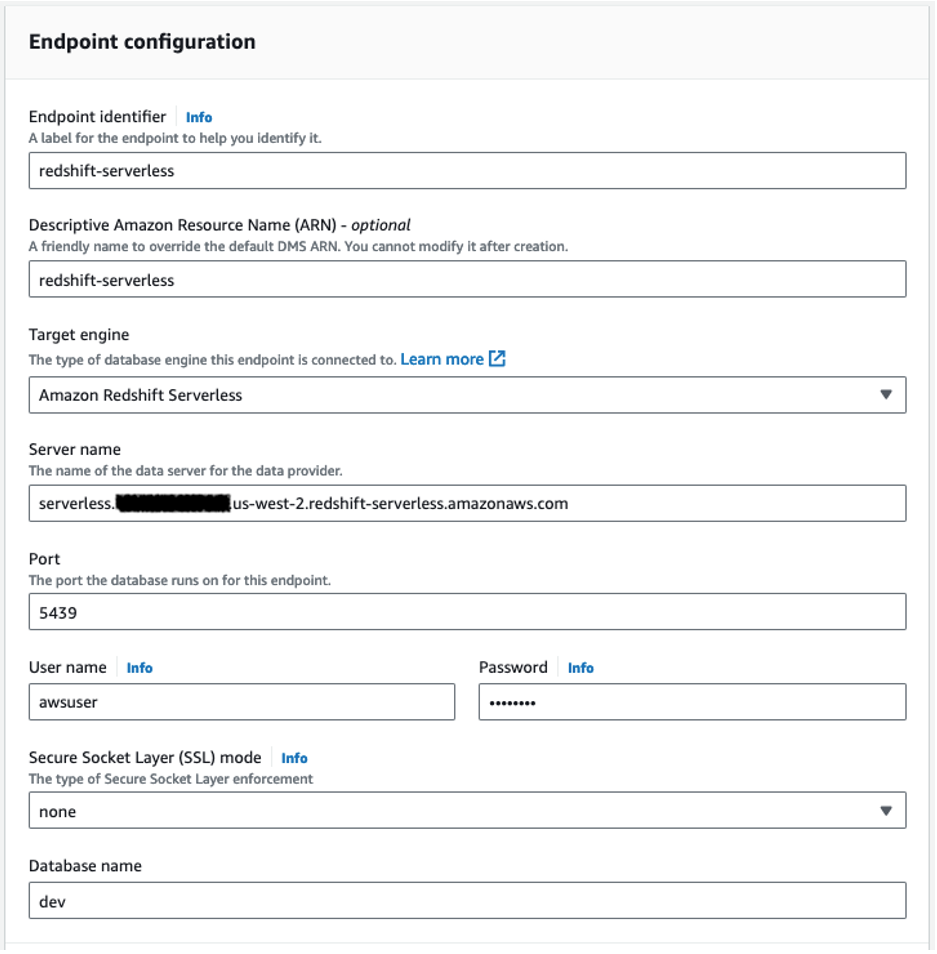Click the Database name field containing dev

[467, 901]
